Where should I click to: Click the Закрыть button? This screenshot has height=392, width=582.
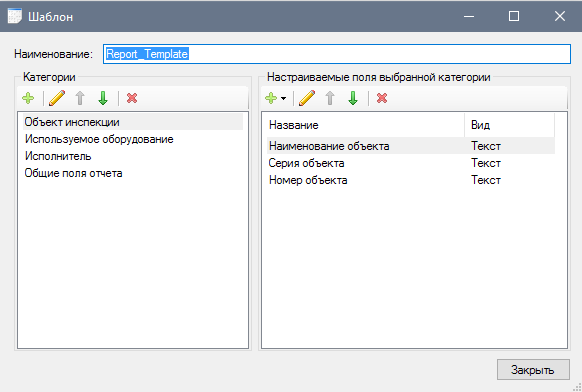pyautogui.click(x=533, y=369)
